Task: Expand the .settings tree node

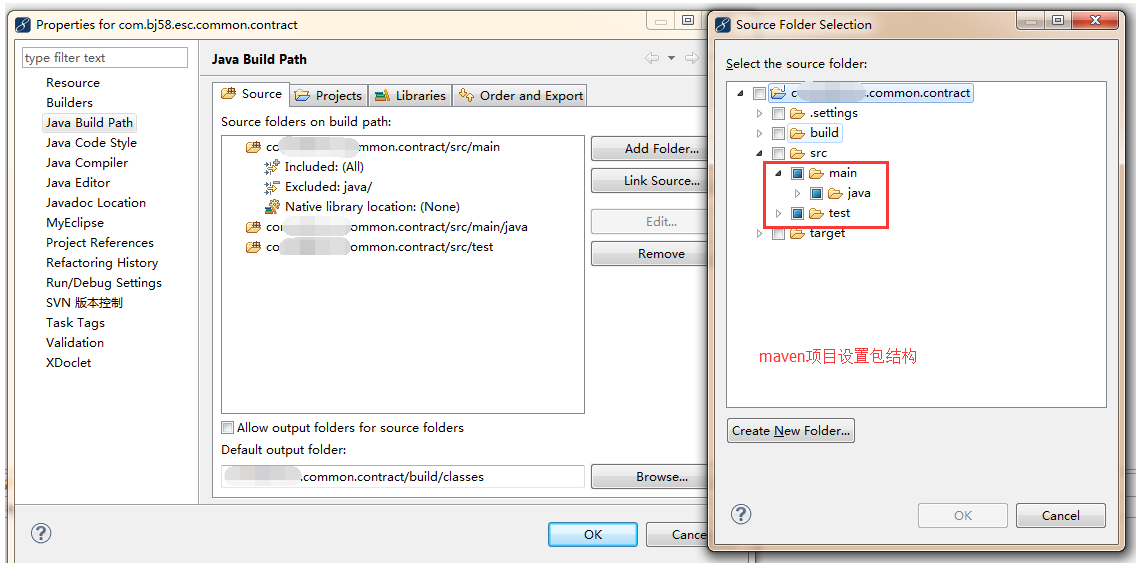Action: coord(760,113)
